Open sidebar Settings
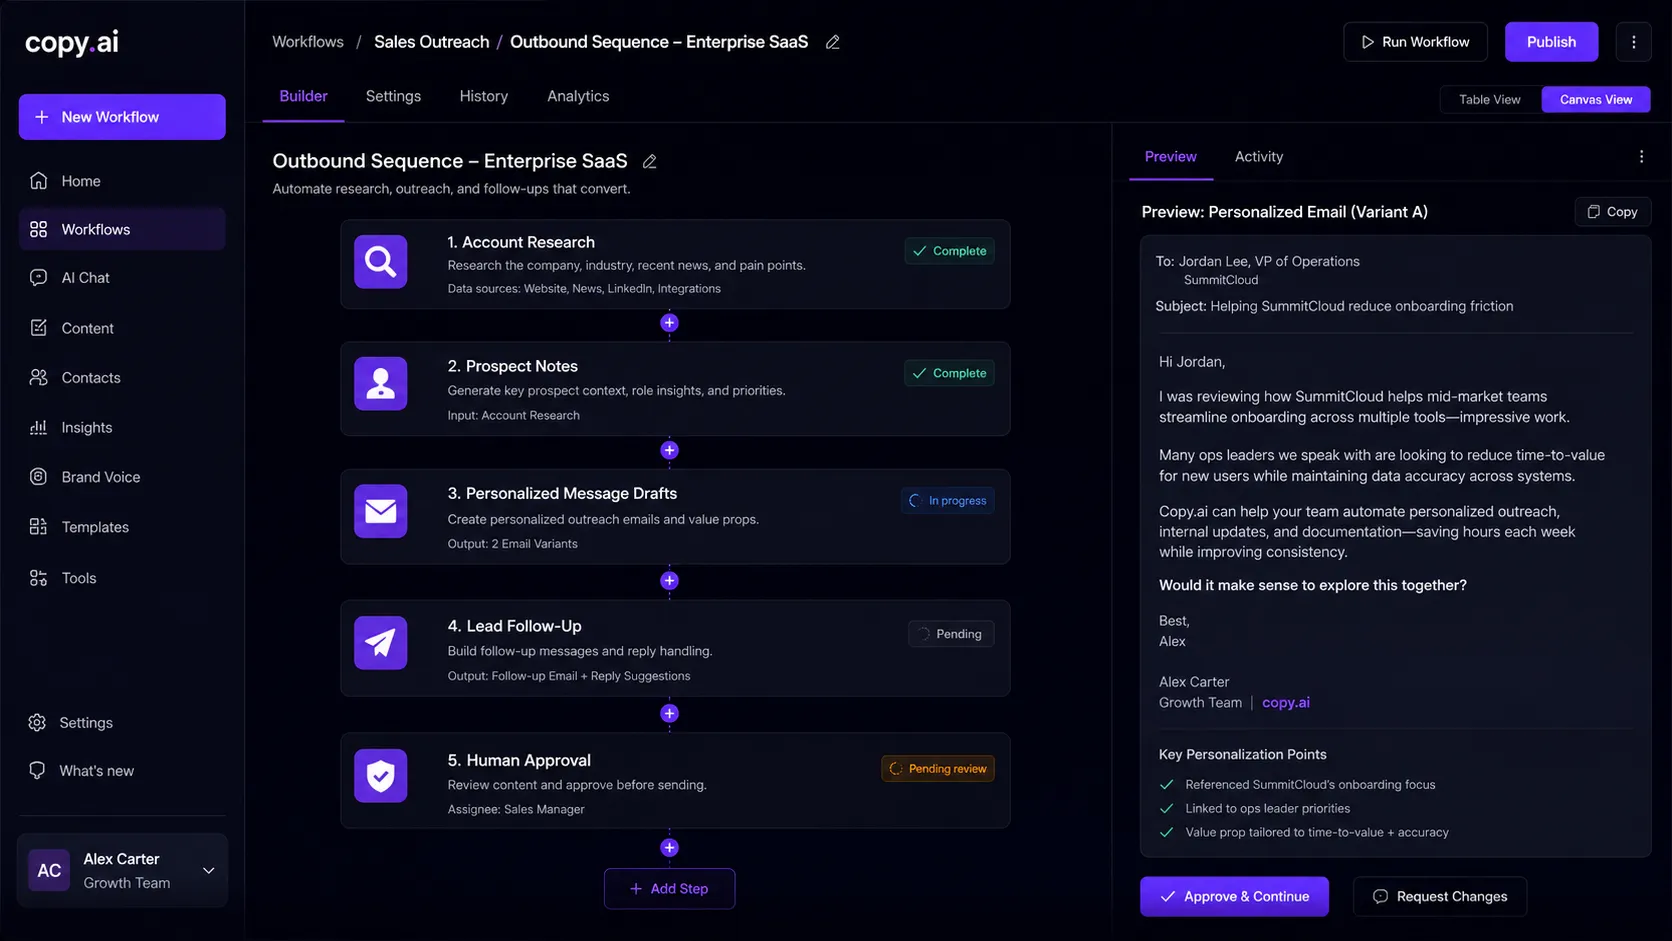1672x941 pixels. pos(122,723)
